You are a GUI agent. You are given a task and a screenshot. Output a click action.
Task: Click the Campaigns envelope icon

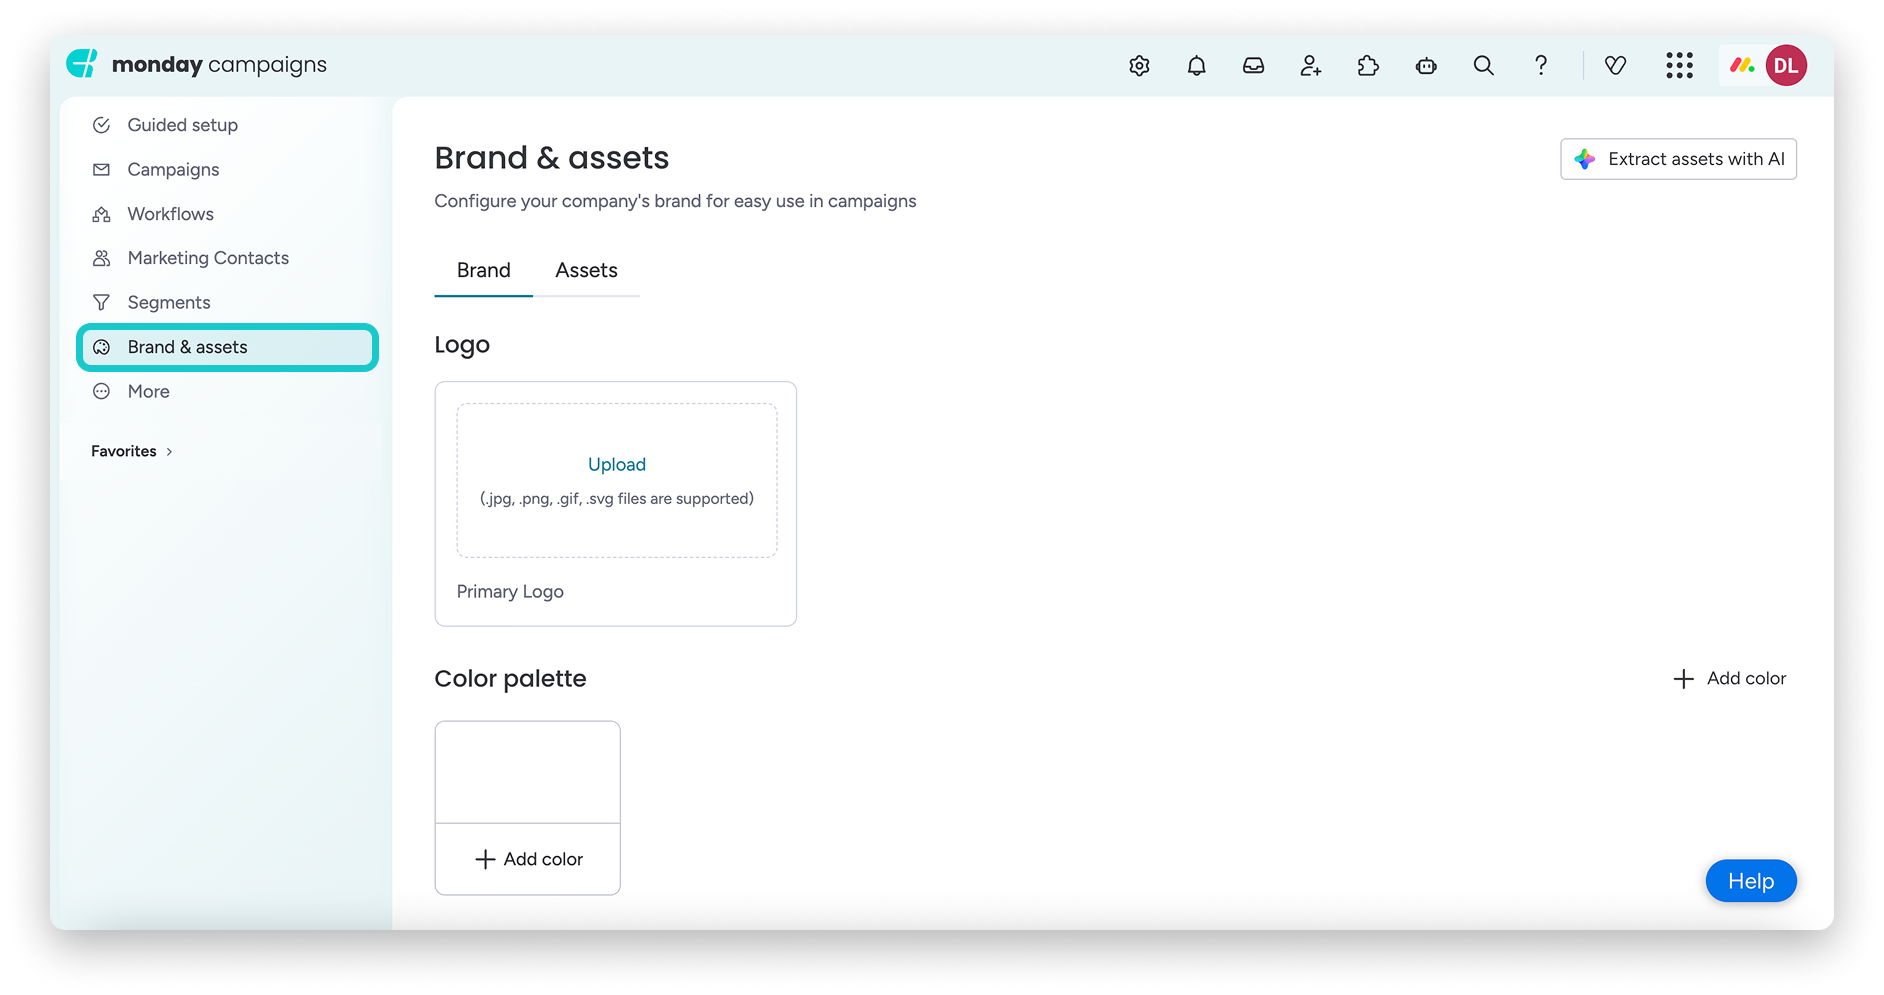click(x=101, y=169)
